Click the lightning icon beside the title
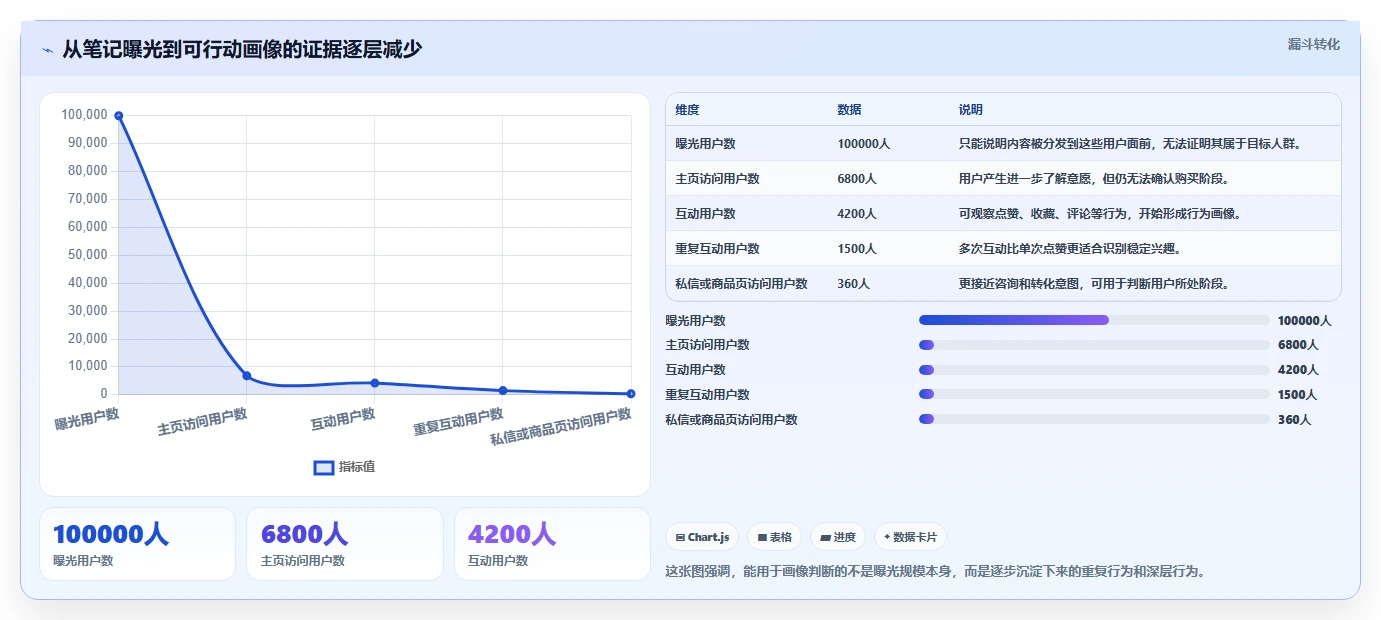 (x=47, y=50)
